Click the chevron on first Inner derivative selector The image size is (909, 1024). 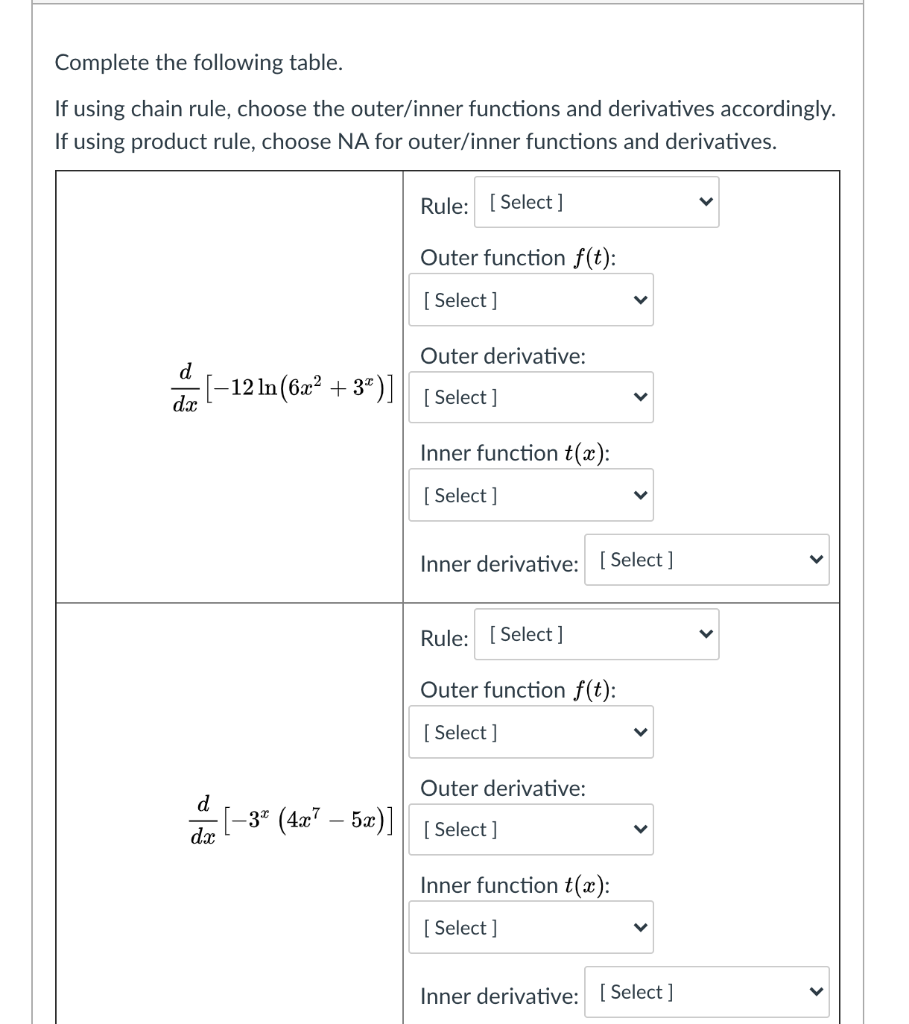(x=815, y=559)
